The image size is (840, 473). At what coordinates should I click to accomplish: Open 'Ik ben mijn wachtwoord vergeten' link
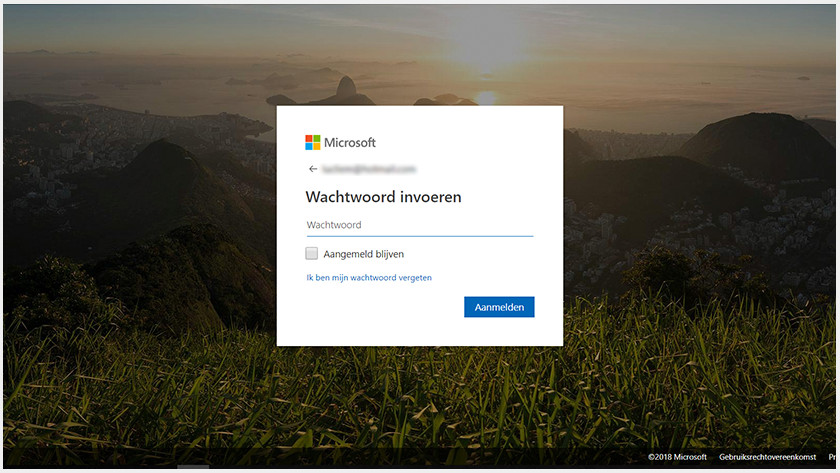369,278
